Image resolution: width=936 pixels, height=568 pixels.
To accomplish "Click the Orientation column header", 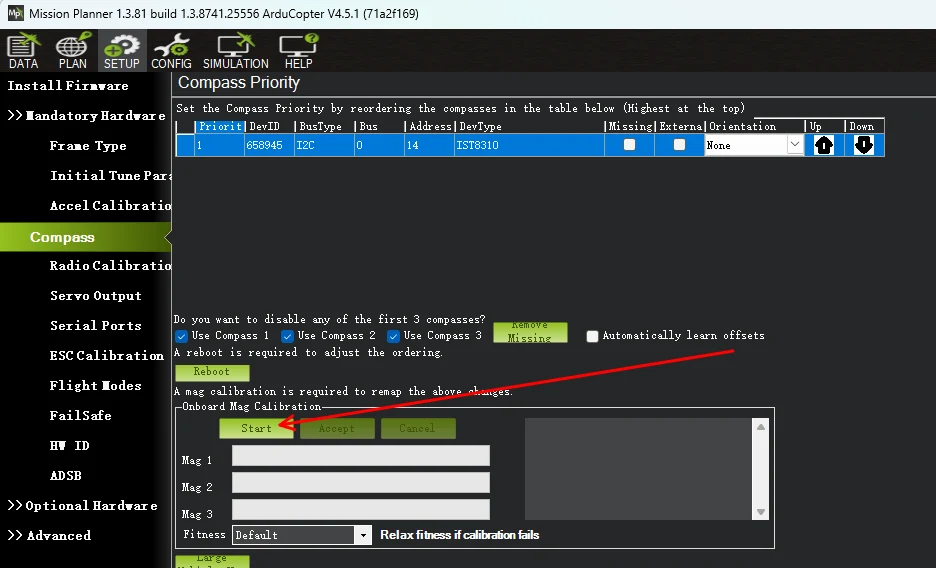I will [755, 126].
